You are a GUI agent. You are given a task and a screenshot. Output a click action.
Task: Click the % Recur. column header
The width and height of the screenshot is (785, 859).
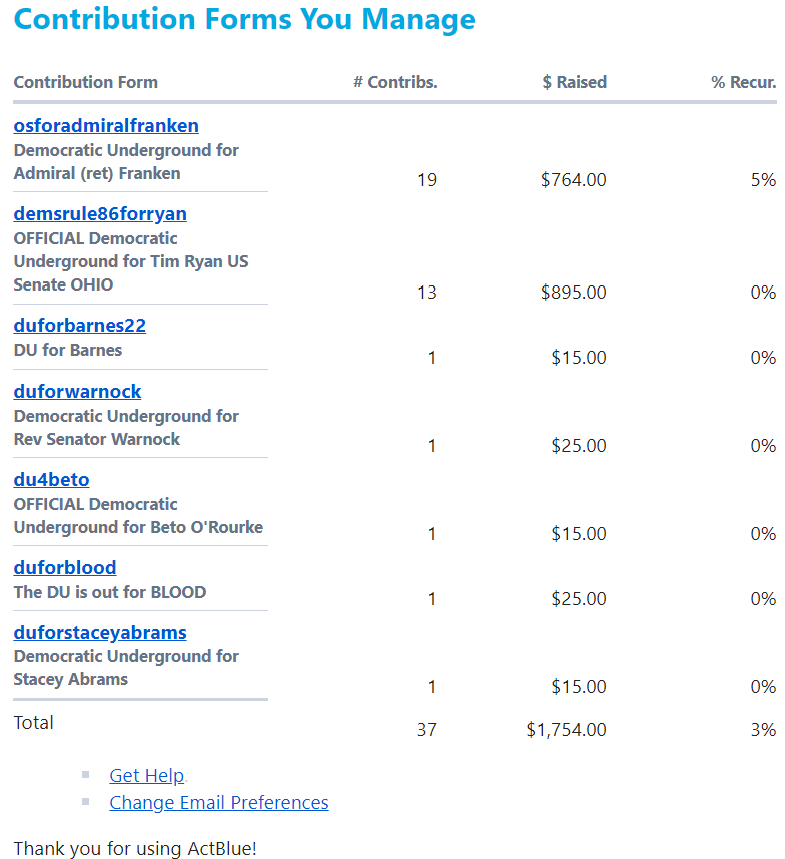coord(743,83)
